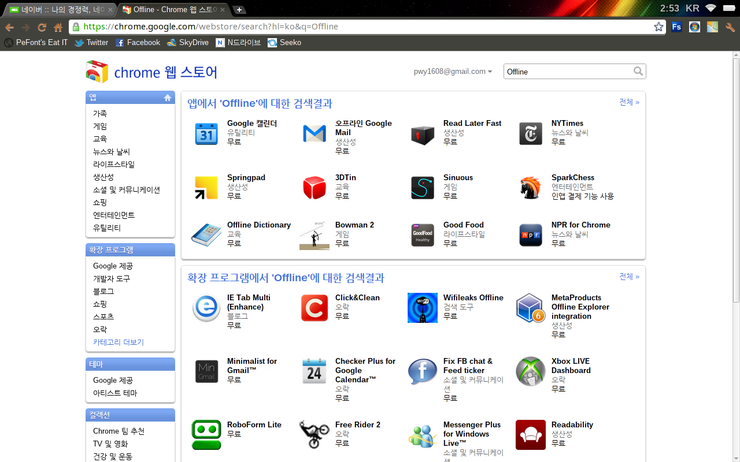Open the SparkChess horse icon
The image size is (740, 462).
530,187
